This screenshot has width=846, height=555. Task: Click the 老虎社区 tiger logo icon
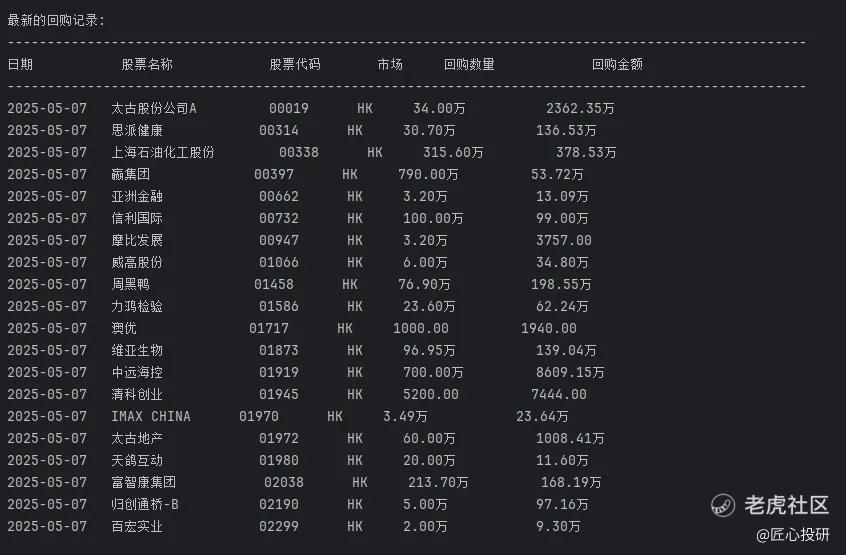(723, 505)
